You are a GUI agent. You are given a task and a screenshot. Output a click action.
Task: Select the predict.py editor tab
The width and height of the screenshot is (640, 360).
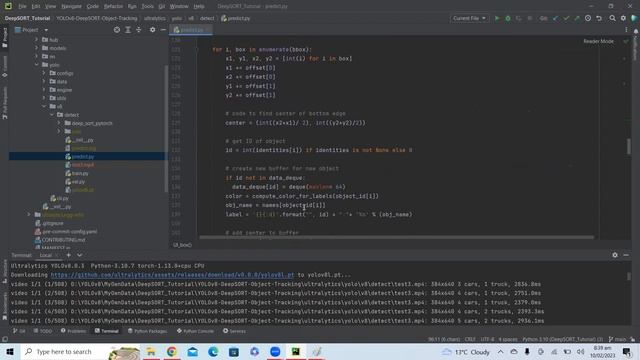tap(191, 30)
